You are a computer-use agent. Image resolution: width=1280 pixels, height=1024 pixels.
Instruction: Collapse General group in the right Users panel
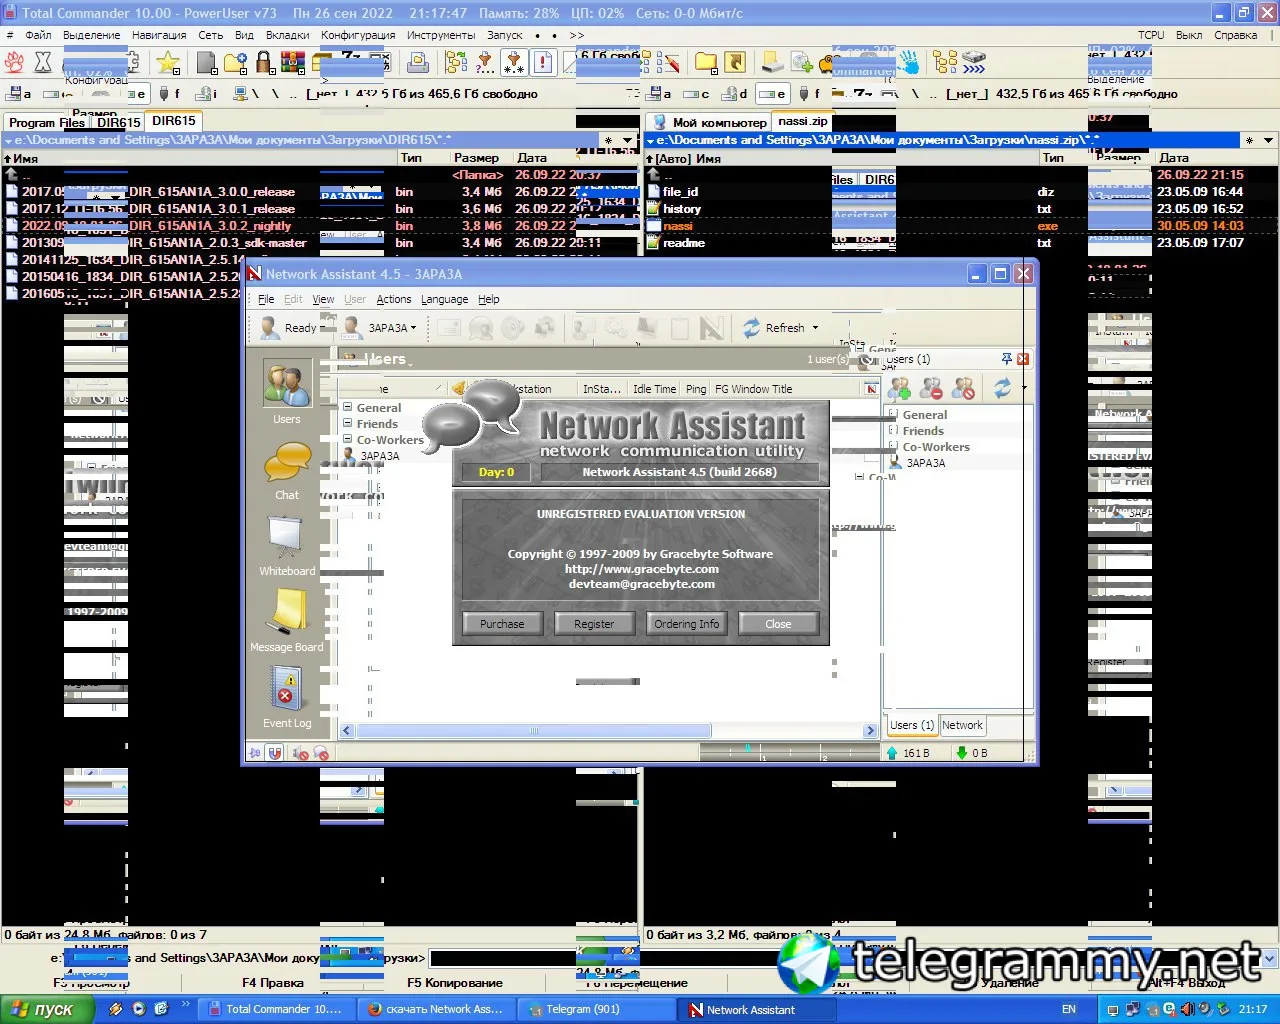(x=893, y=414)
